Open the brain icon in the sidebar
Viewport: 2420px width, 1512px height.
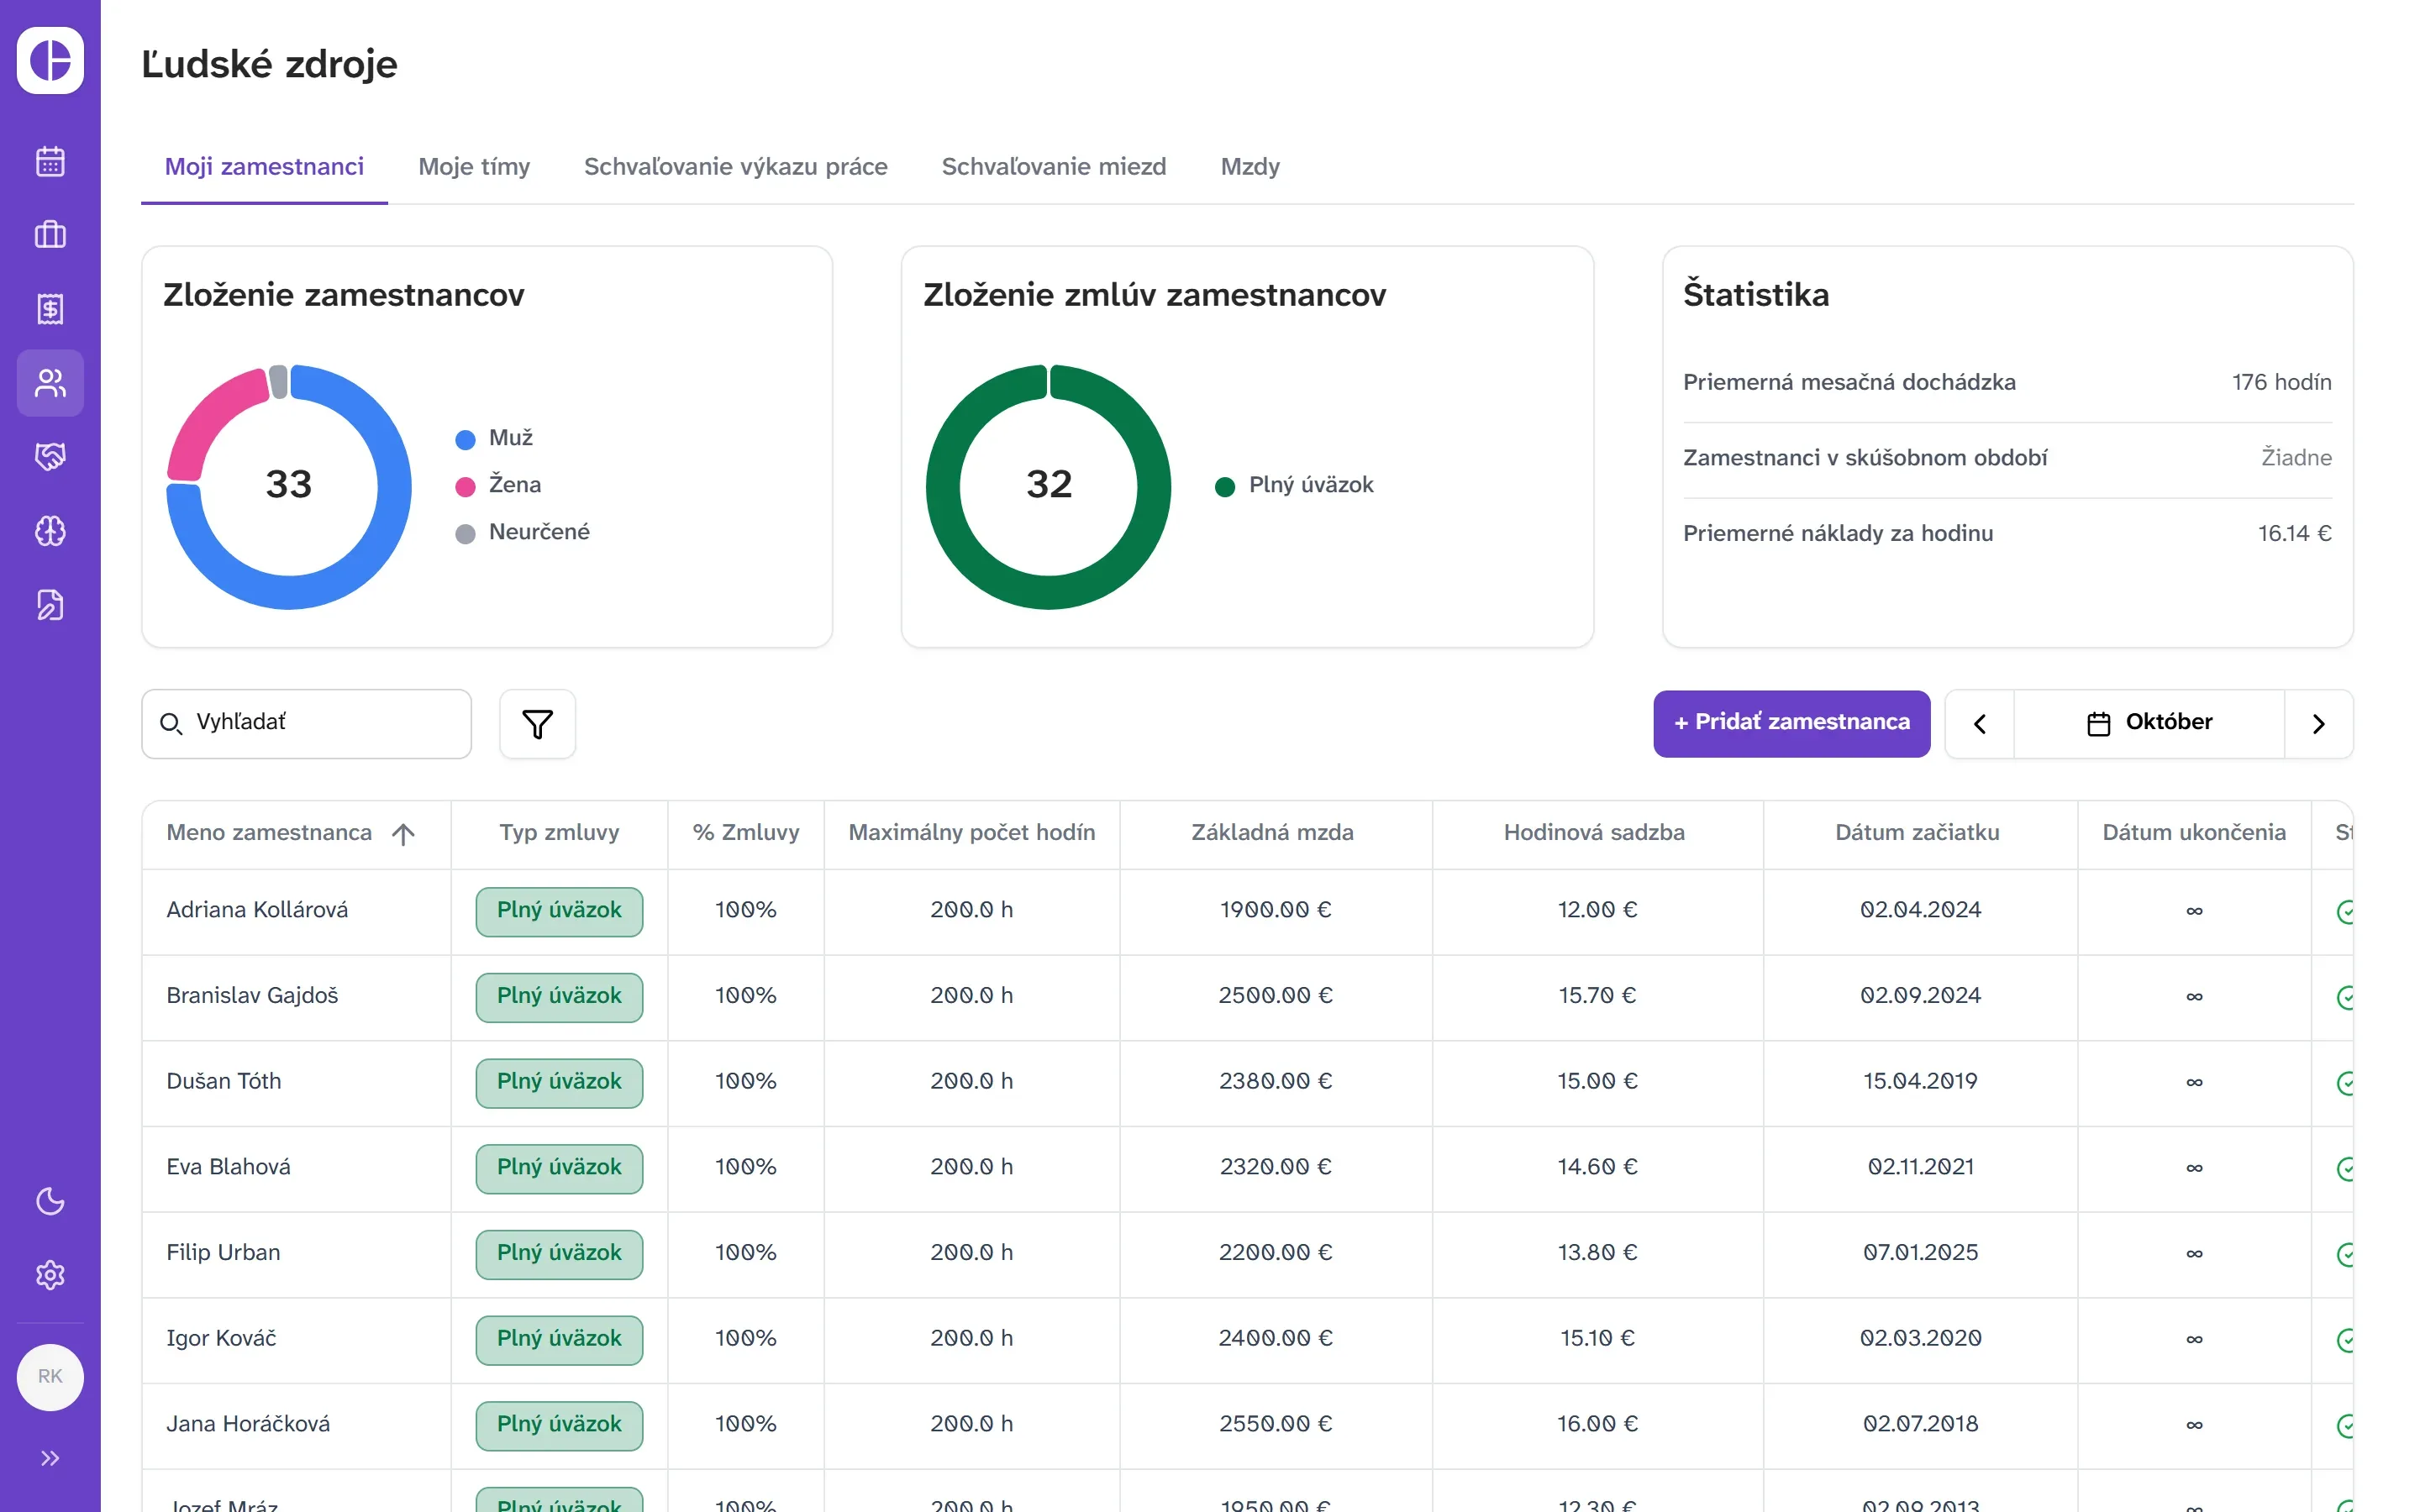tap(50, 531)
